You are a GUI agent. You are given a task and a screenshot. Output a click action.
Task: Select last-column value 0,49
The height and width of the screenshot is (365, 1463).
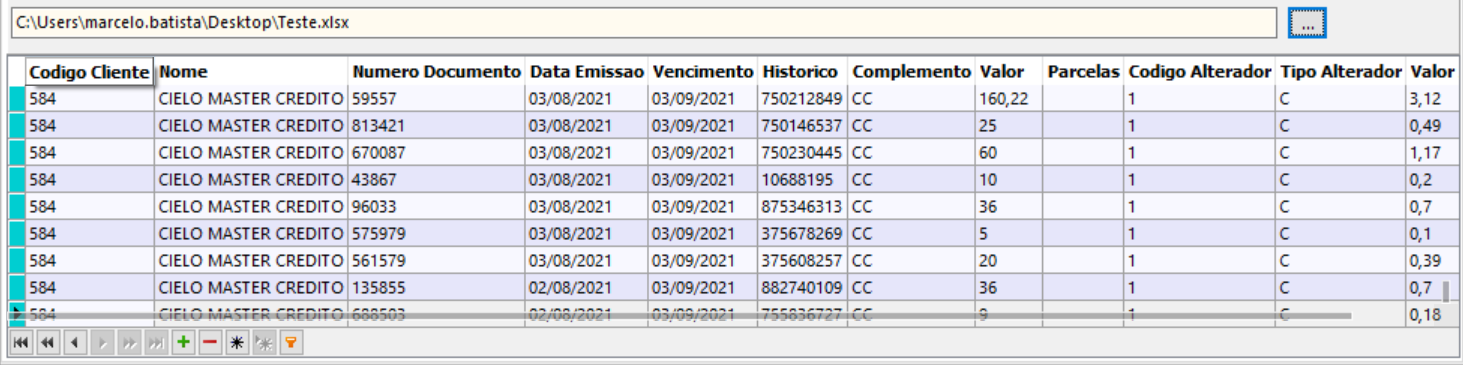[1431, 126]
